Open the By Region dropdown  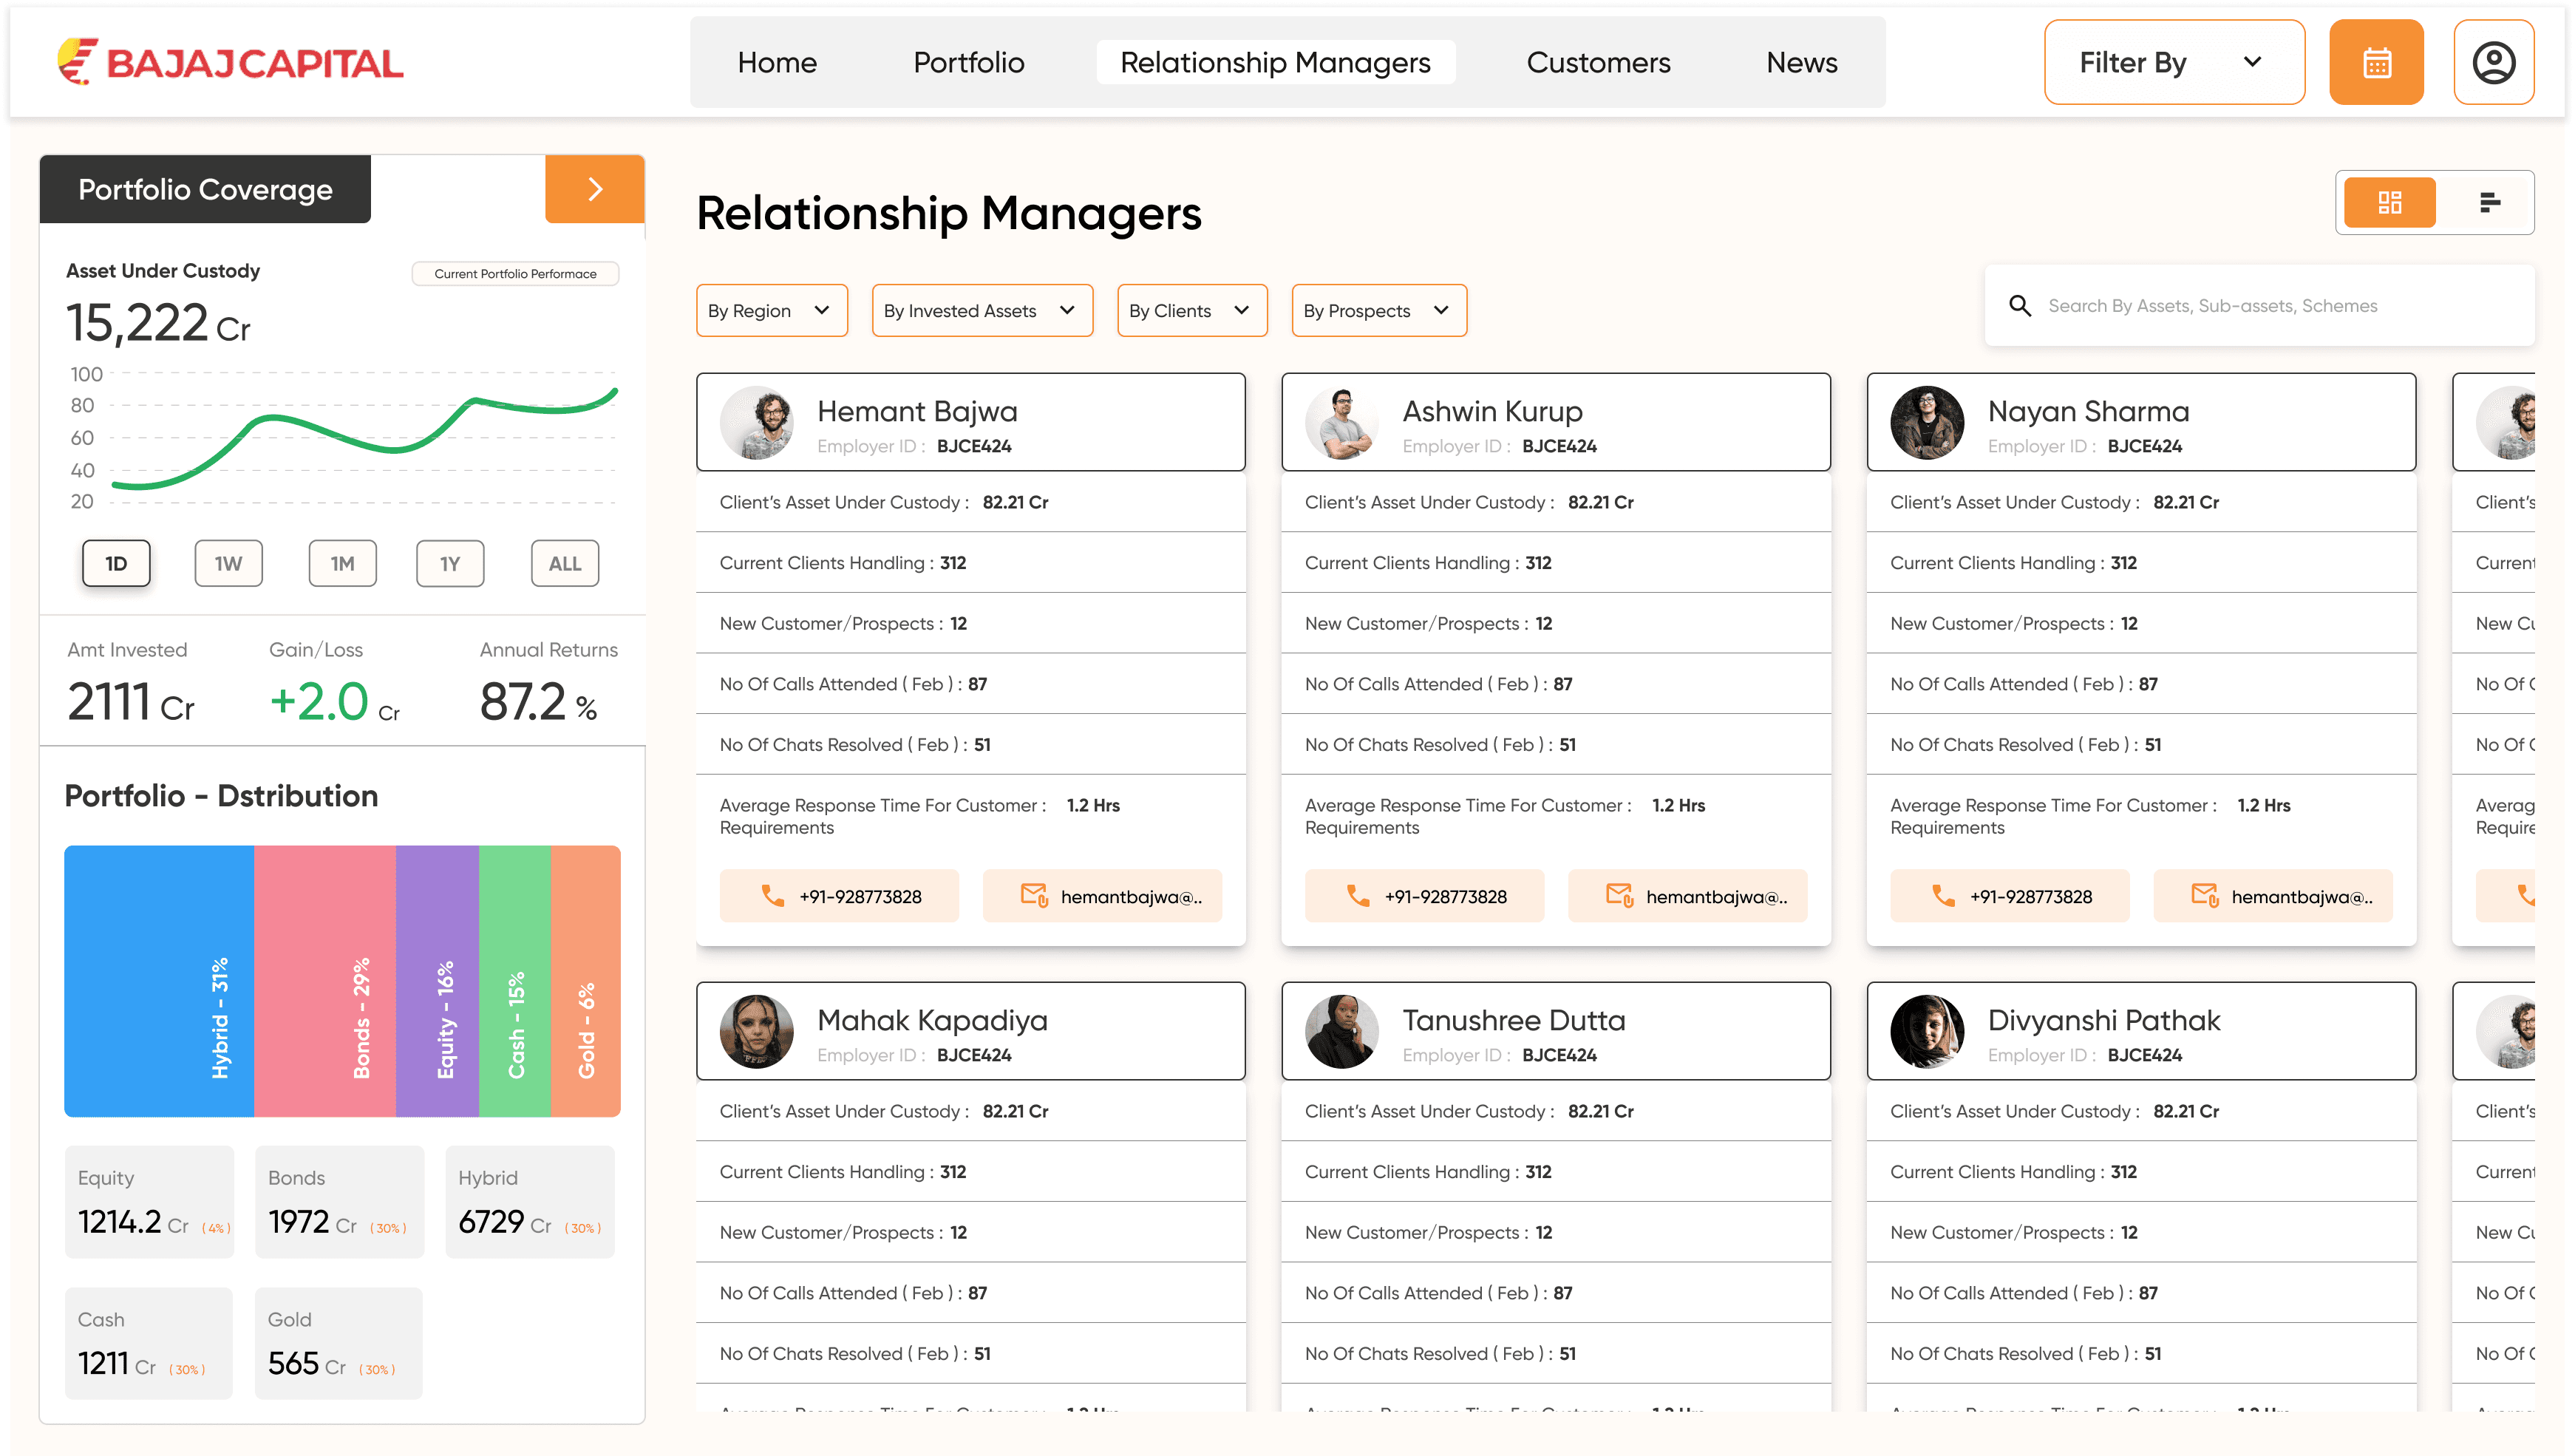(771, 311)
